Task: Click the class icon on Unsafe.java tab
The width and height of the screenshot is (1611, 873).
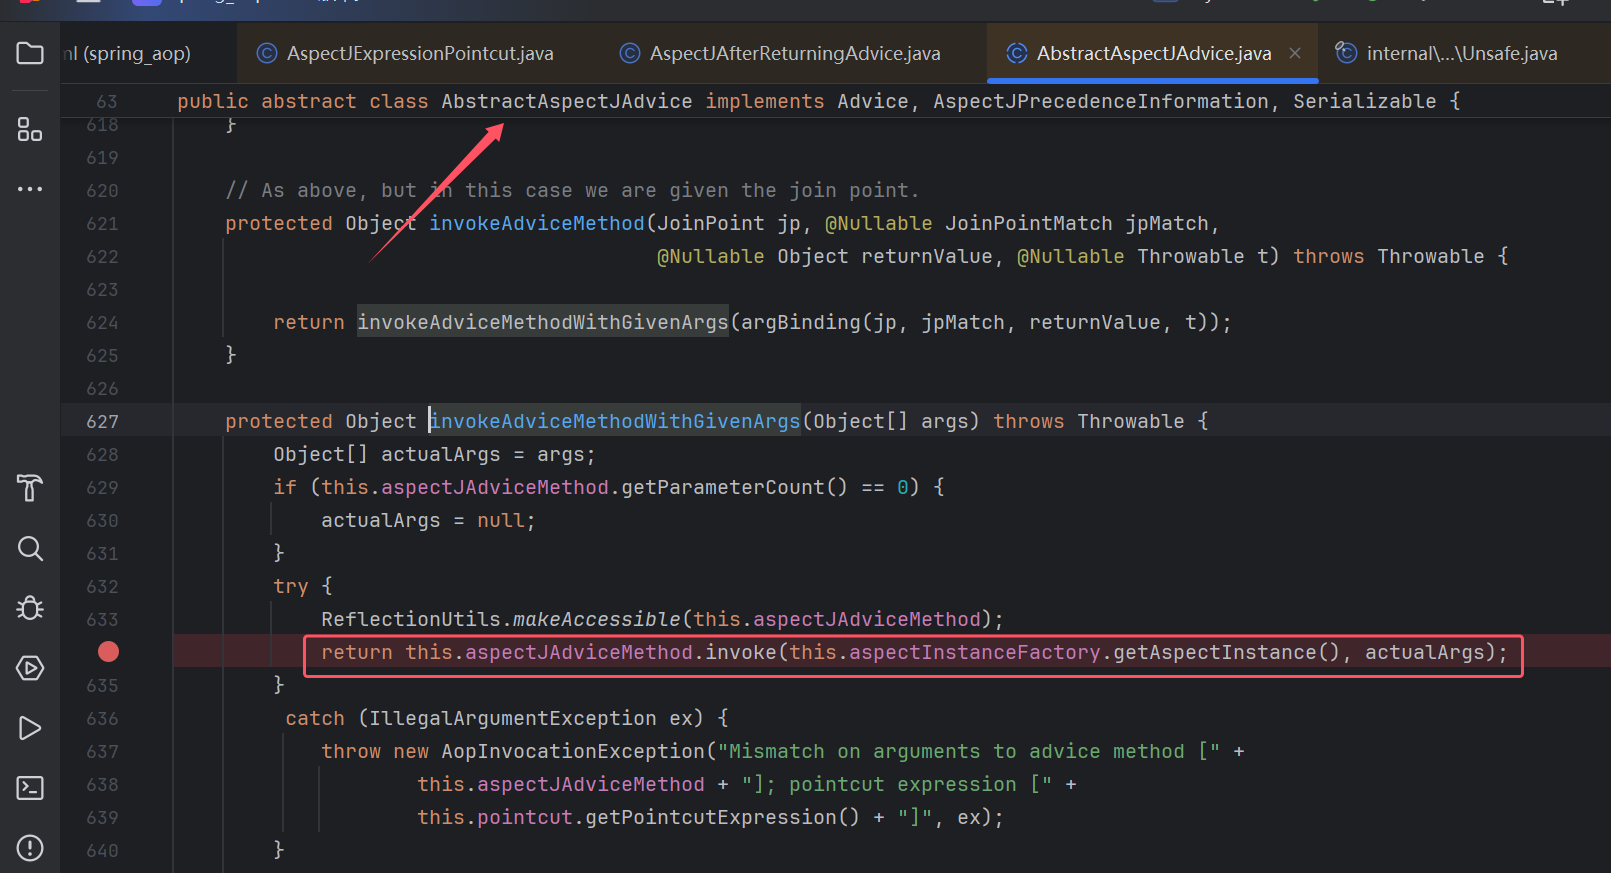Action: click(x=1346, y=53)
